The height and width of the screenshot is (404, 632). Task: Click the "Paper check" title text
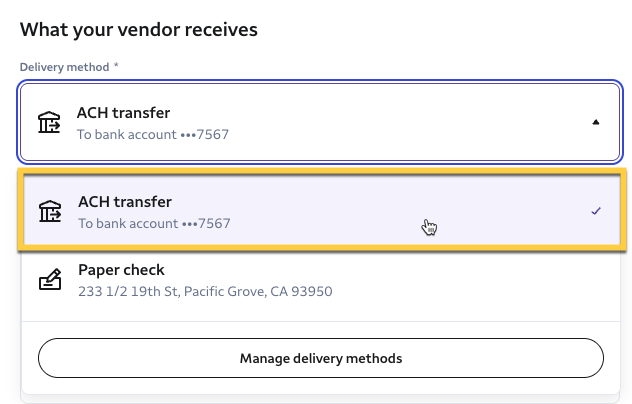121,270
